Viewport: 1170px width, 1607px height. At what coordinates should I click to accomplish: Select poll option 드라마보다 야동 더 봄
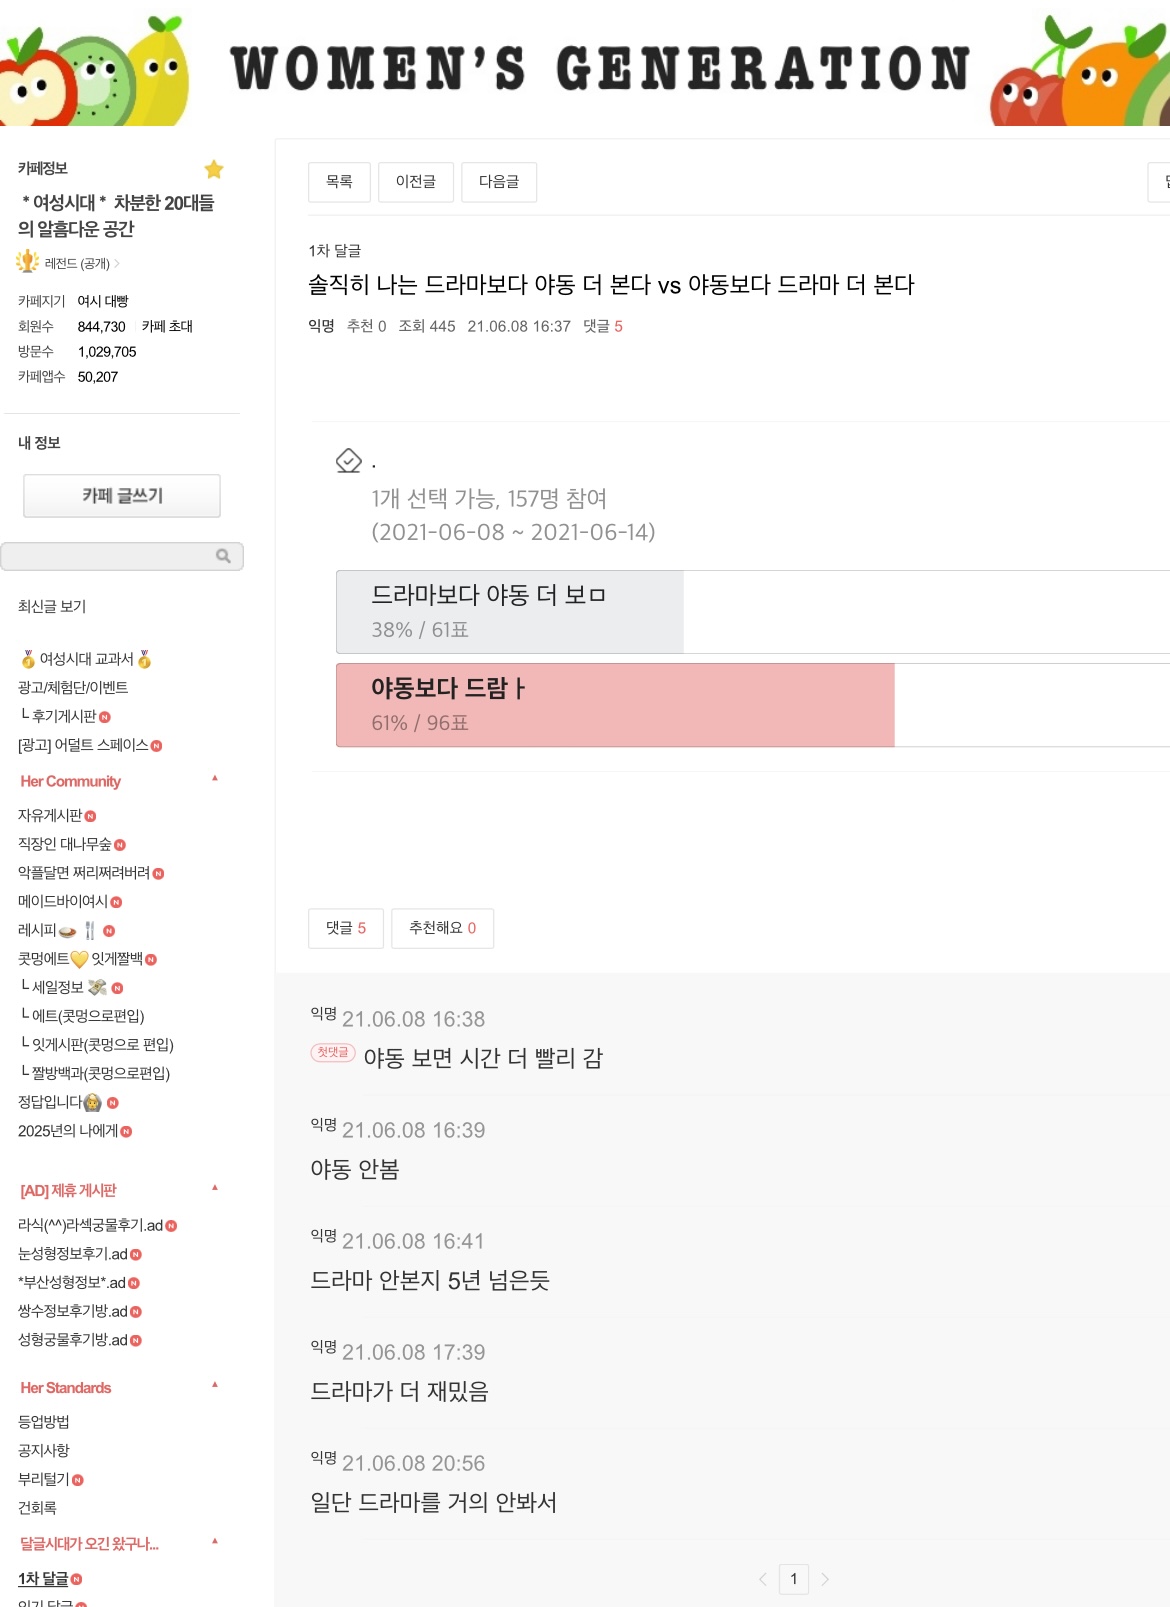point(488,595)
